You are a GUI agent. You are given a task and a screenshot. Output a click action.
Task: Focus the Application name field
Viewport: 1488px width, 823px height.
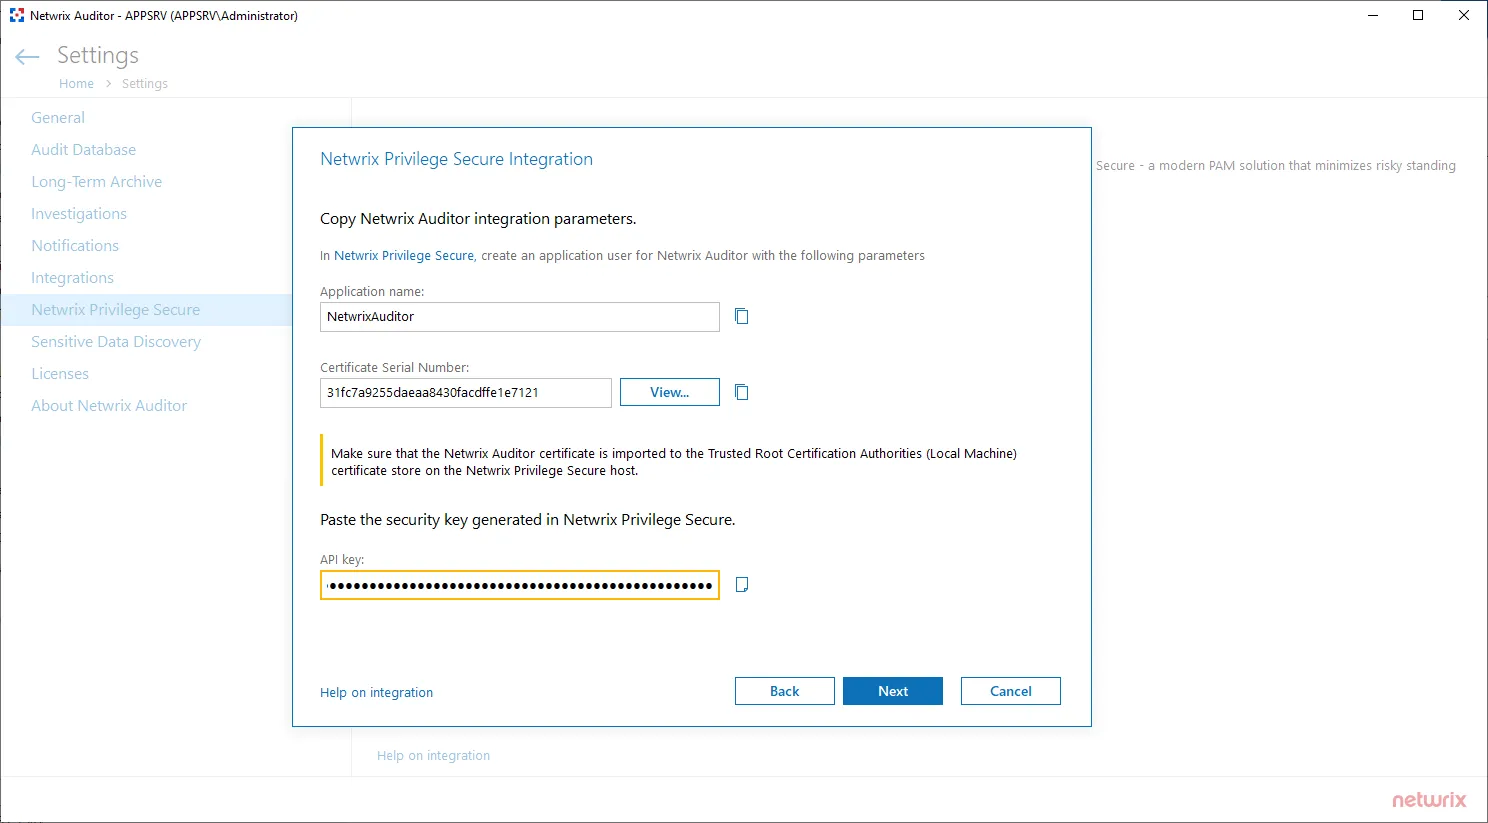tap(520, 317)
